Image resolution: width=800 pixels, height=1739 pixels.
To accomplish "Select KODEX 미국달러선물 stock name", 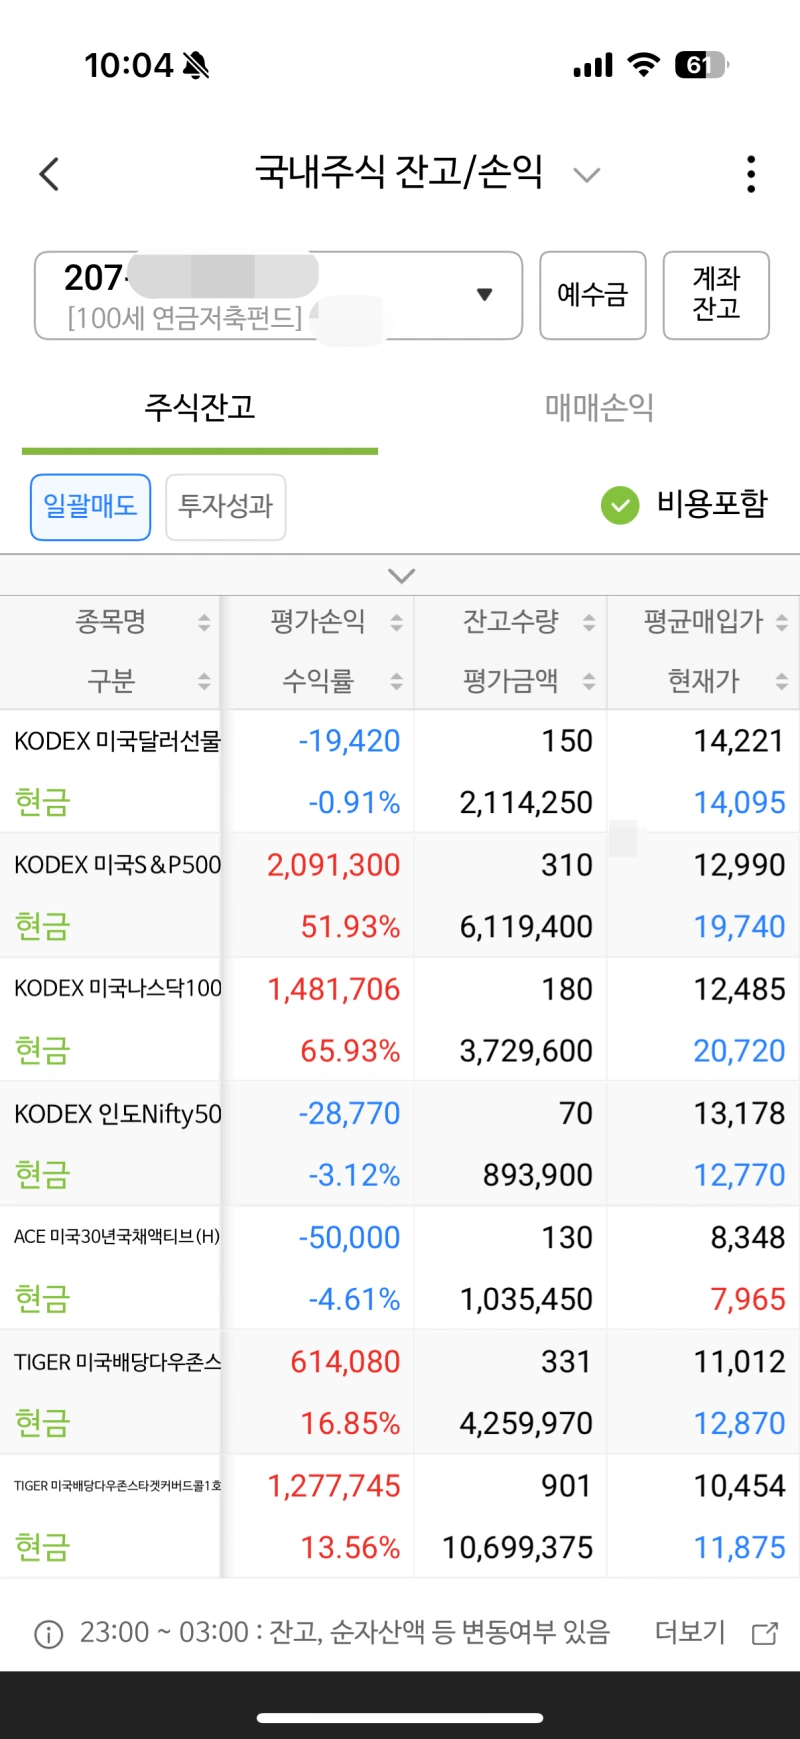I will [117, 741].
